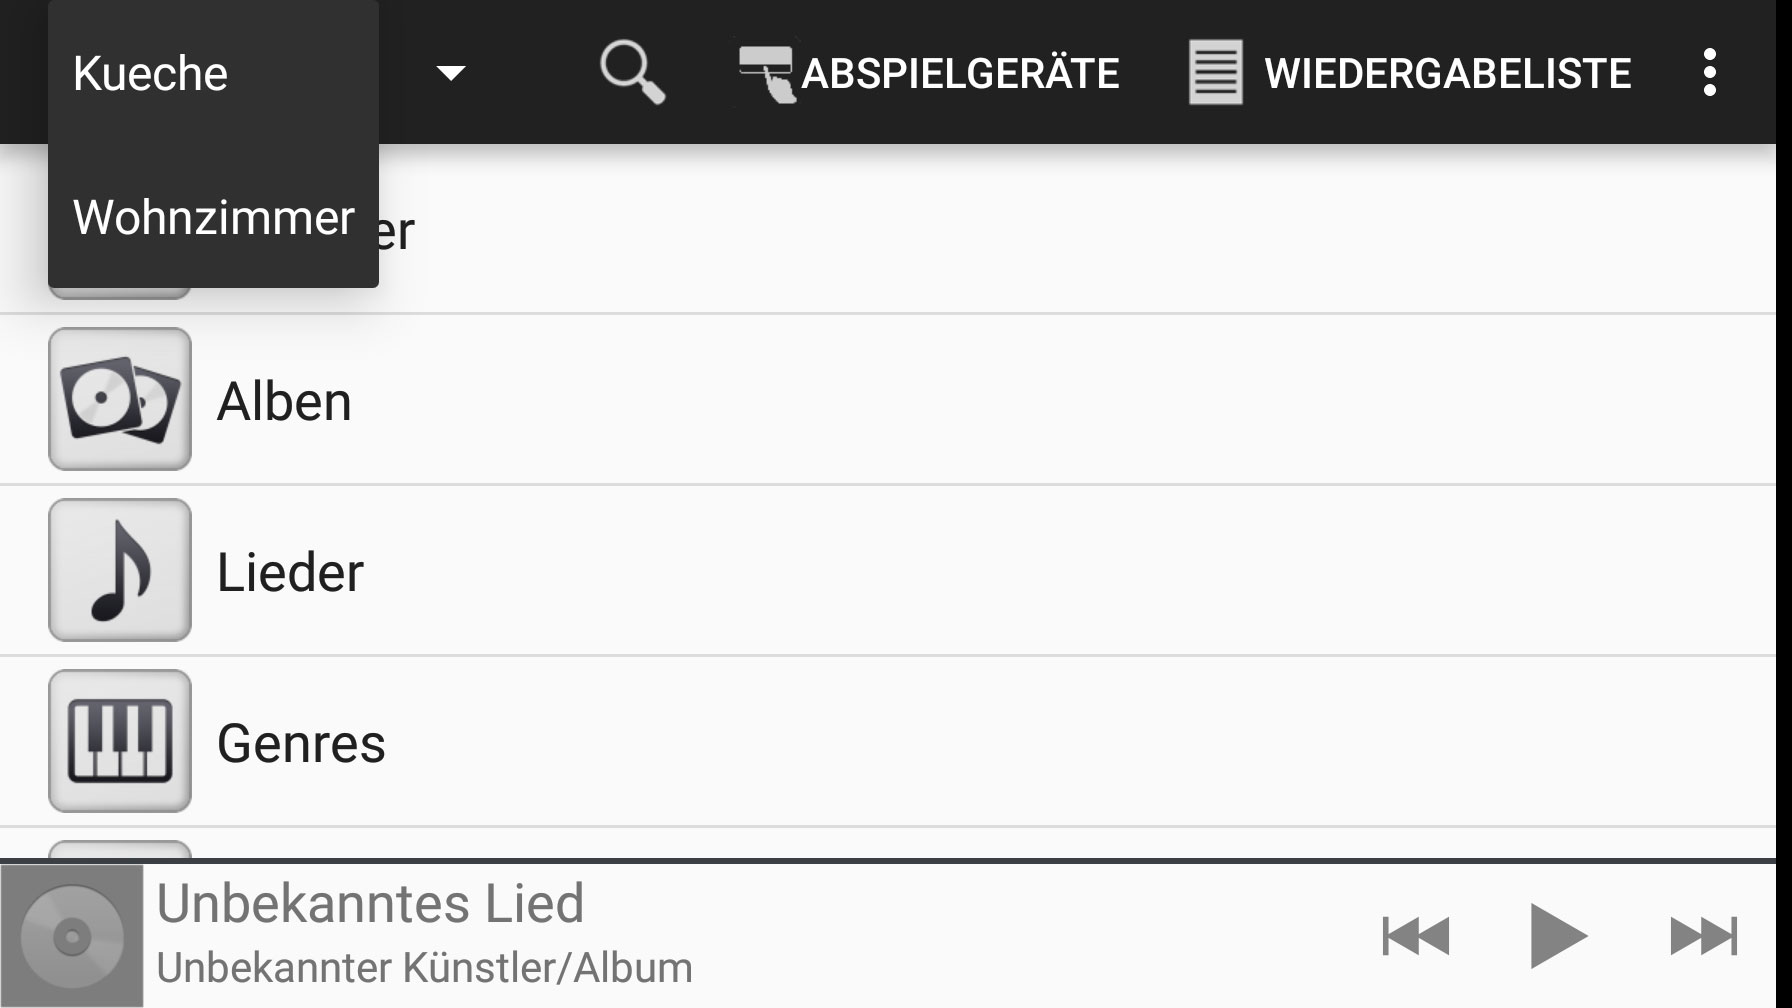Viewport: 1792px width, 1008px height.
Task: Open the Alben list entry
Action: [888, 400]
